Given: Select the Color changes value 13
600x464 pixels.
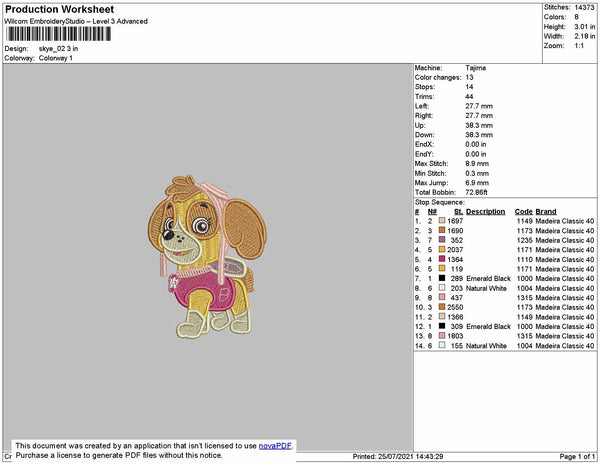Looking at the screenshot, I should (x=470, y=77).
